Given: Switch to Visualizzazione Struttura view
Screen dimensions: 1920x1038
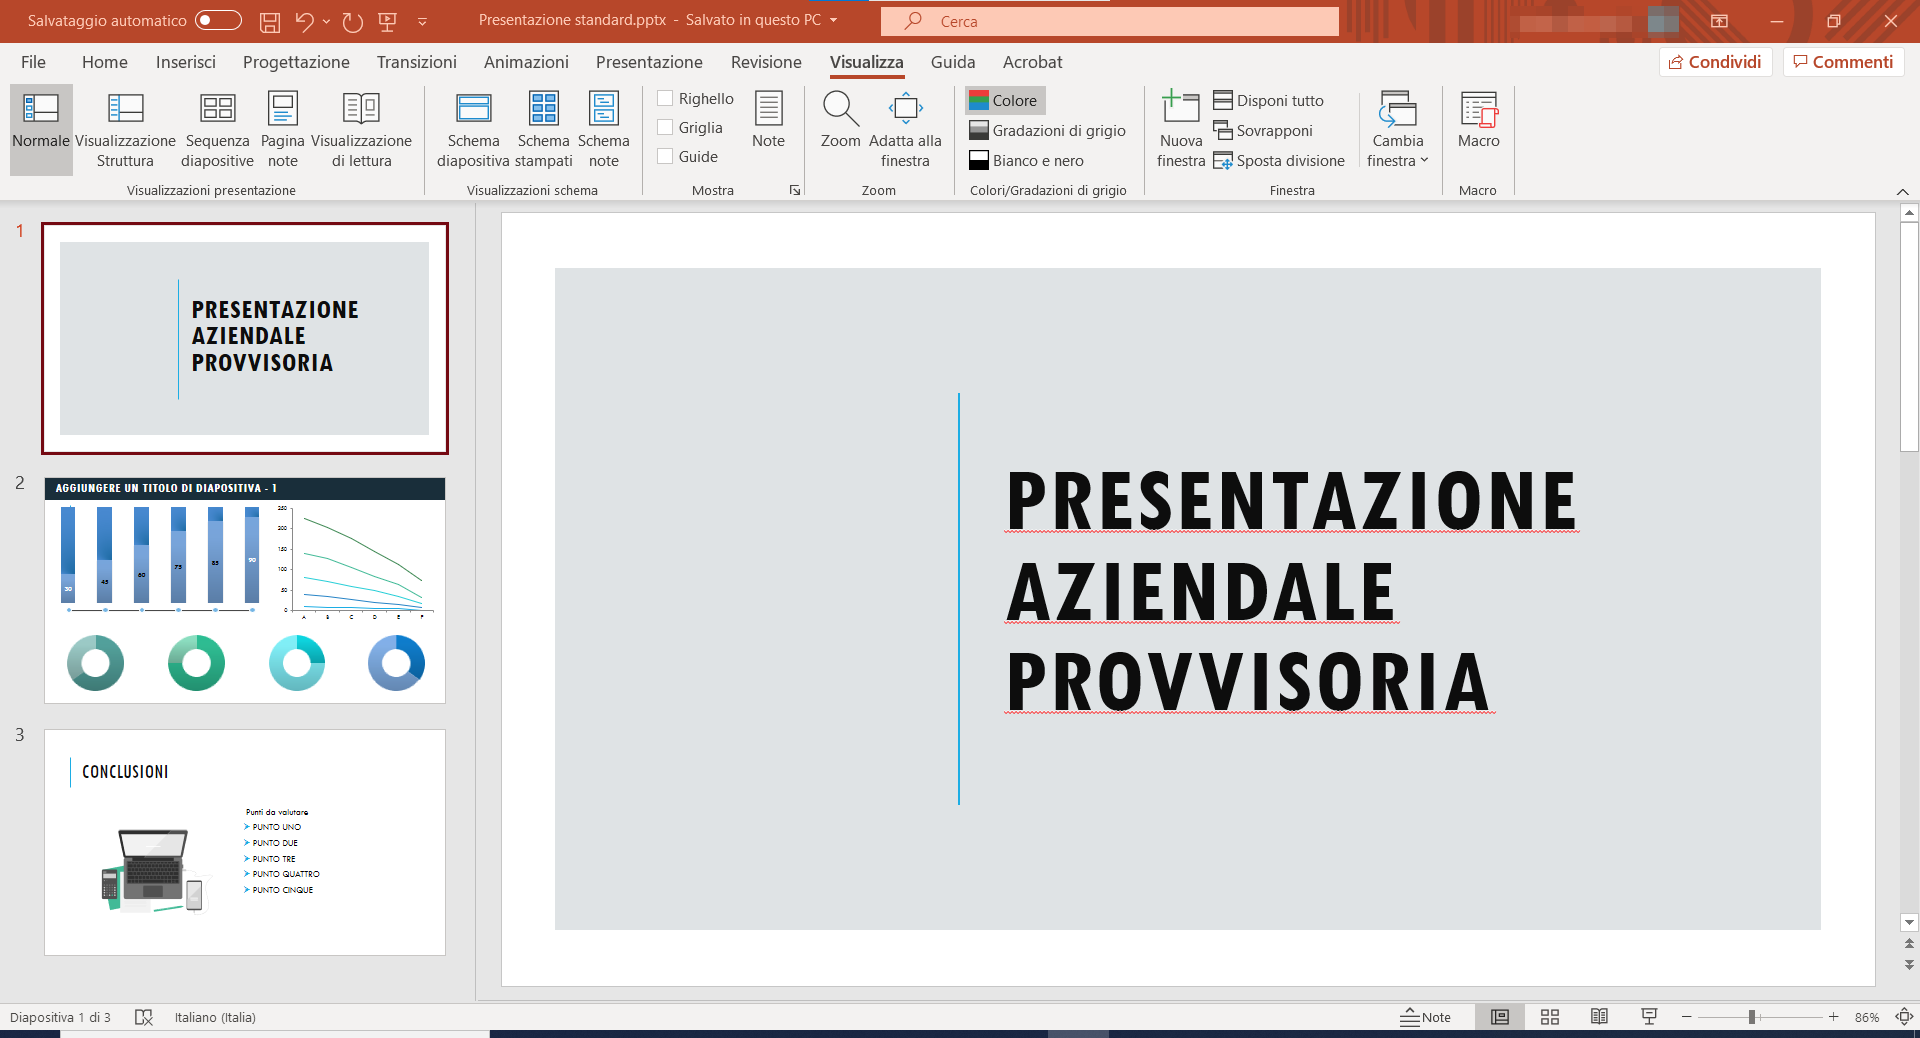Looking at the screenshot, I should click(125, 130).
